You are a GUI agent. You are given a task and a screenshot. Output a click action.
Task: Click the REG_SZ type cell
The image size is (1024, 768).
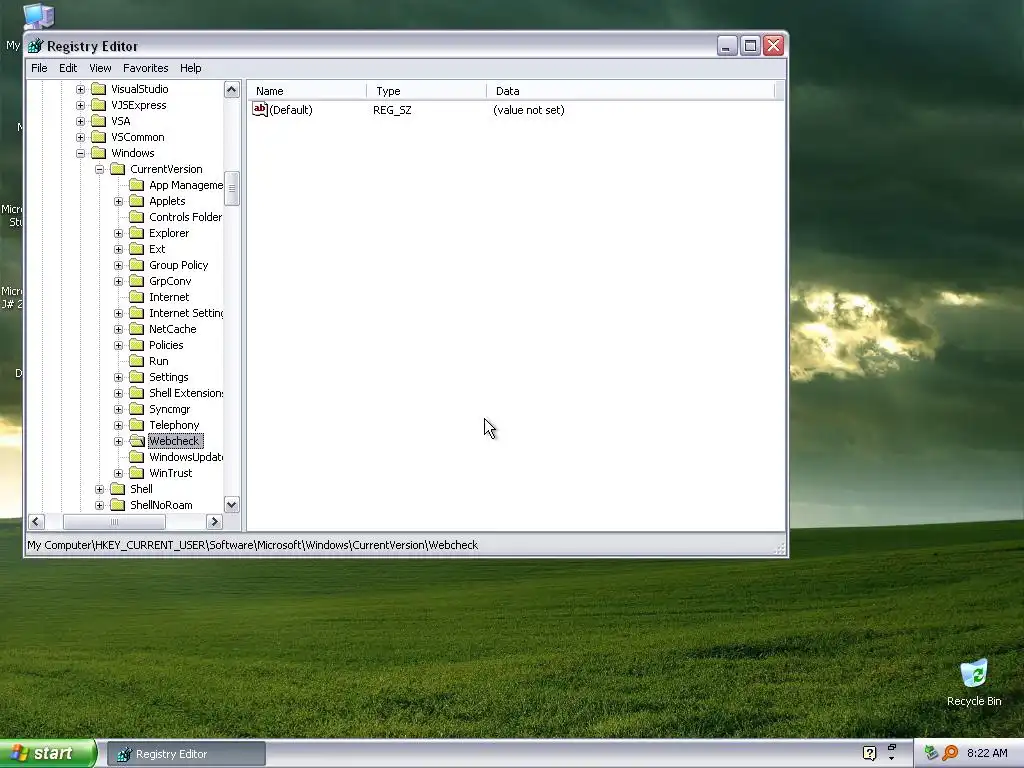click(x=392, y=110)
